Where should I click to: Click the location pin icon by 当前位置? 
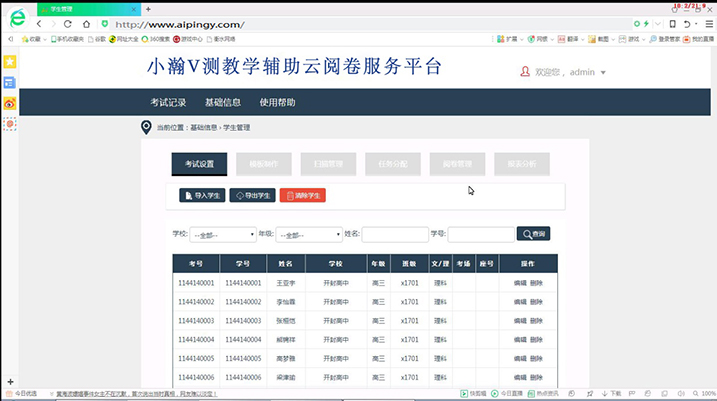pos(146,127)
